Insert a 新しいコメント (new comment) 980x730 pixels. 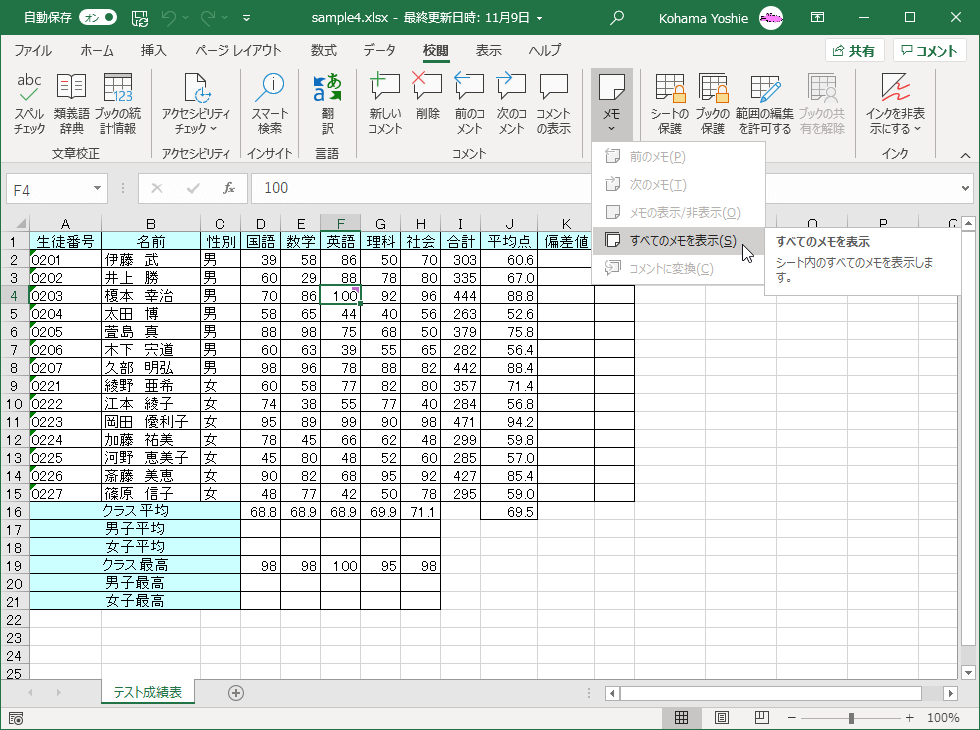(385, 100)
